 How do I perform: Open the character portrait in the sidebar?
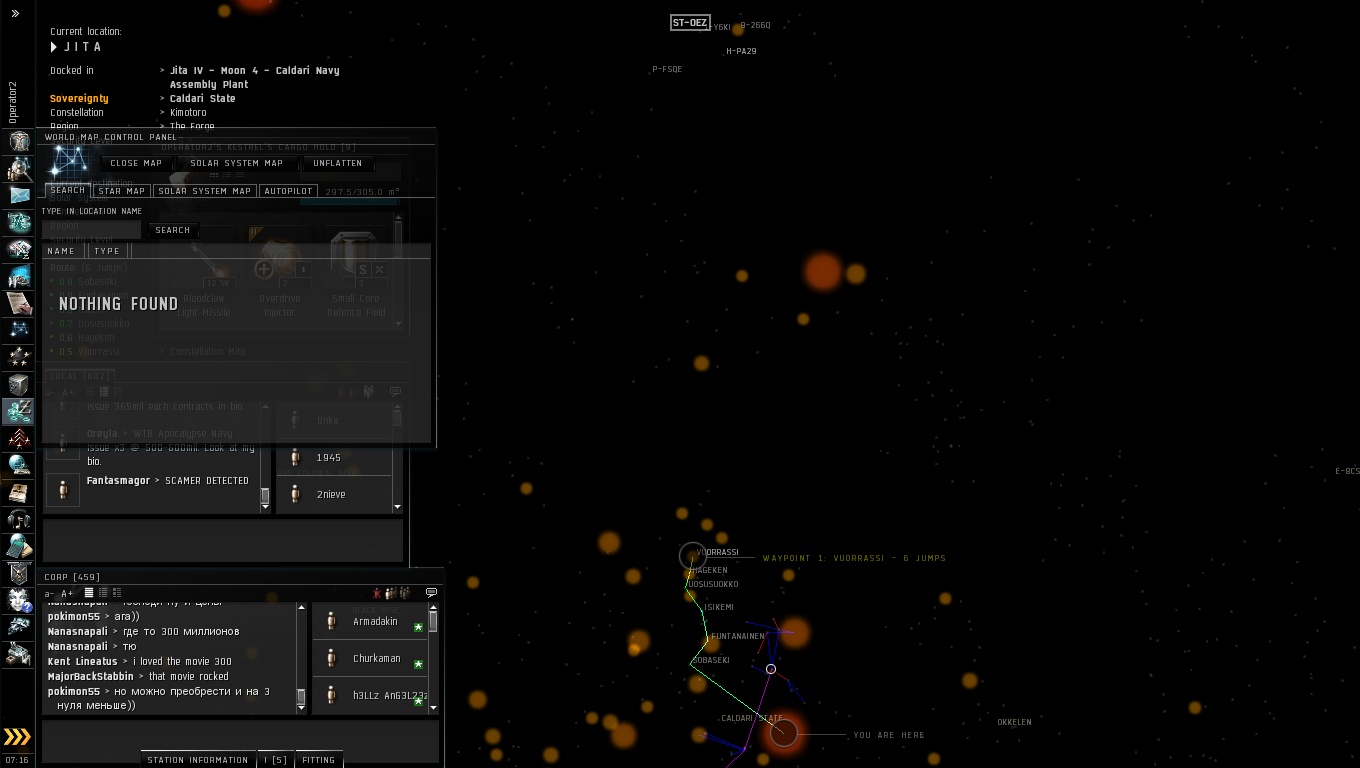[x=19, y=141]
